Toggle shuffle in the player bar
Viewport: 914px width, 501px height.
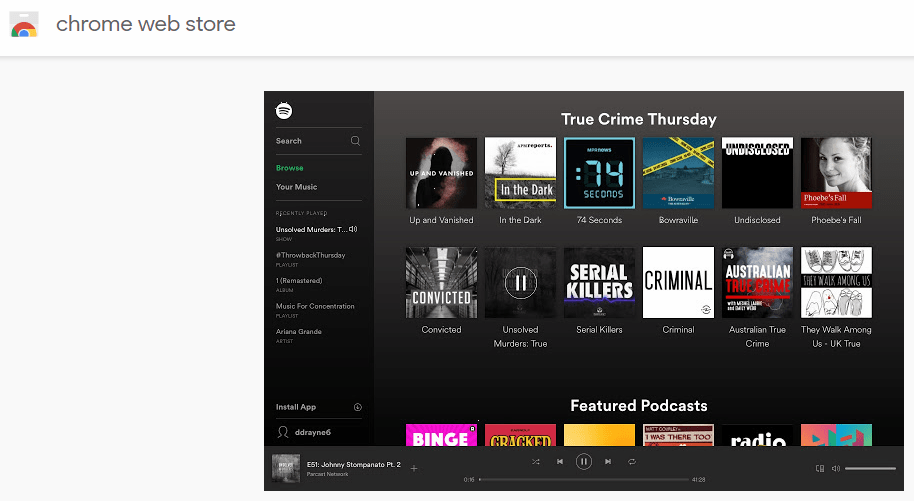point(536,461)
